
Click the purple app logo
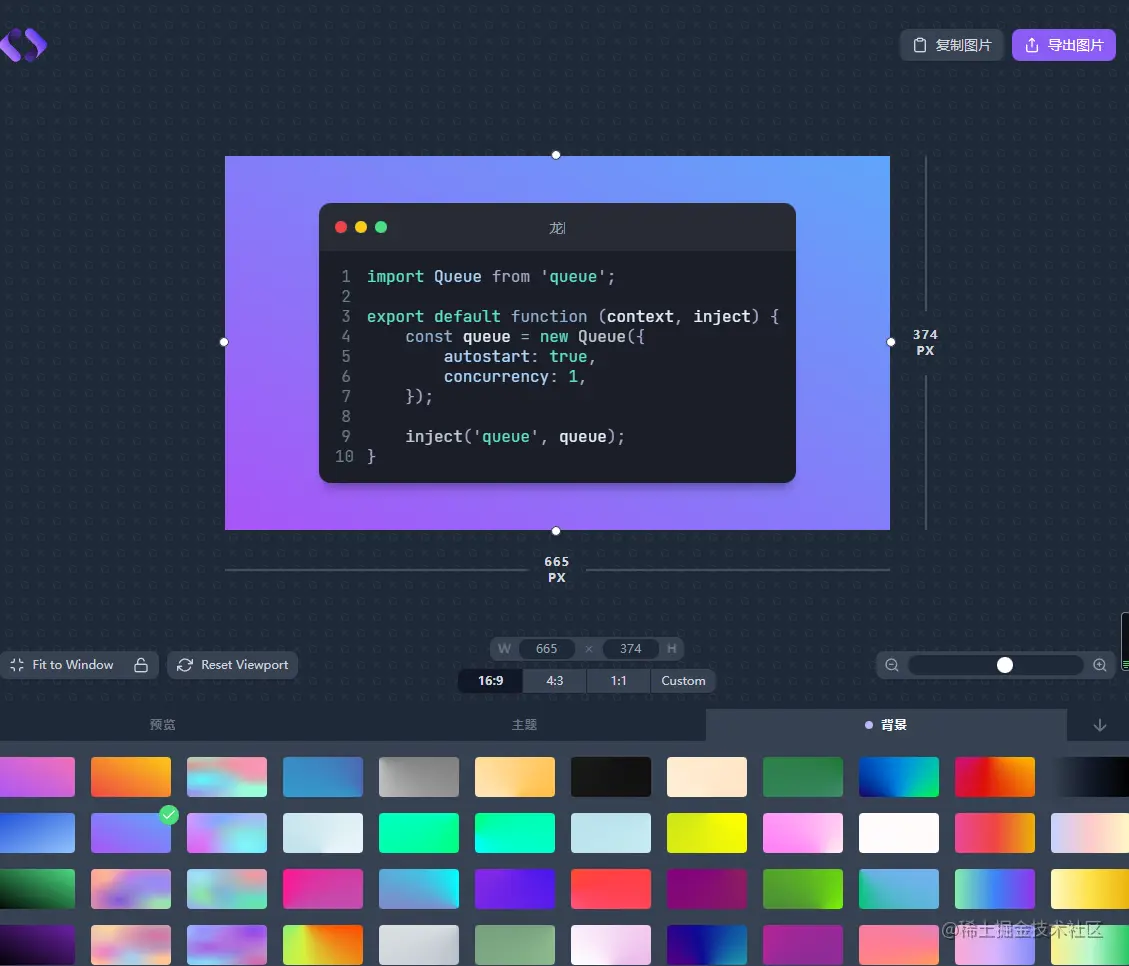point(23,45)
